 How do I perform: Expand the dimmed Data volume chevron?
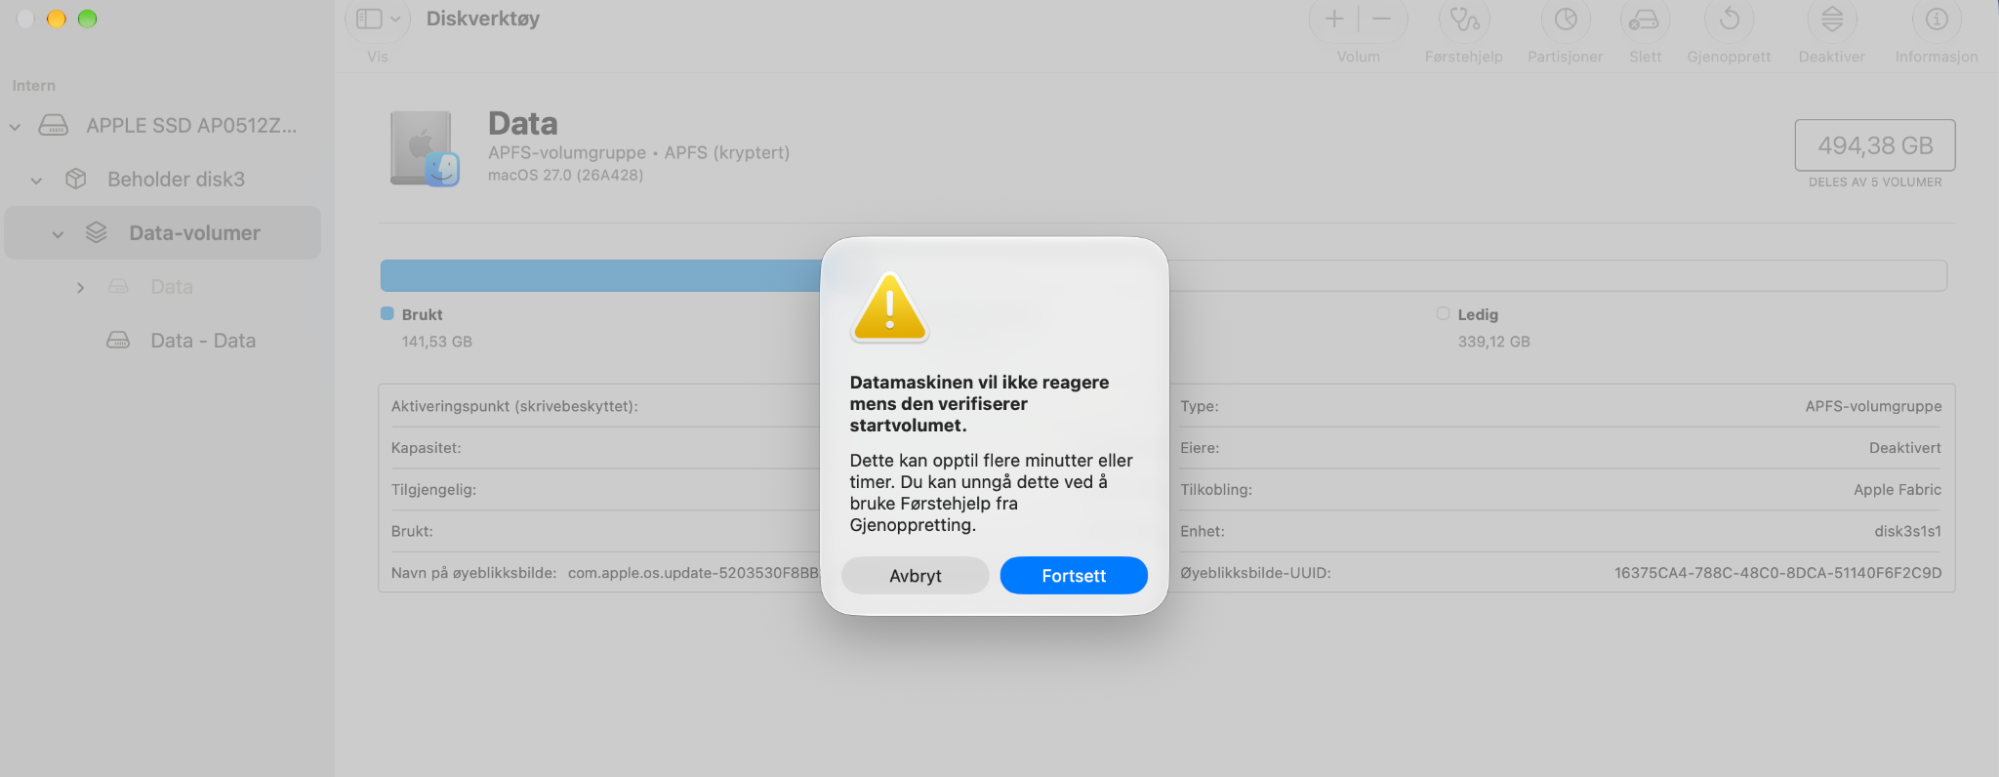click(80, 288)
